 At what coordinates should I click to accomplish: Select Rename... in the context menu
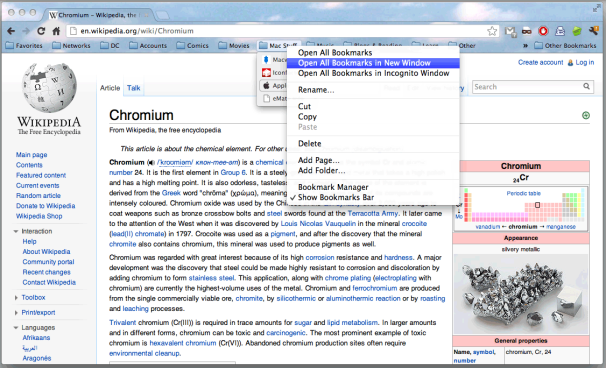point(373,90)
